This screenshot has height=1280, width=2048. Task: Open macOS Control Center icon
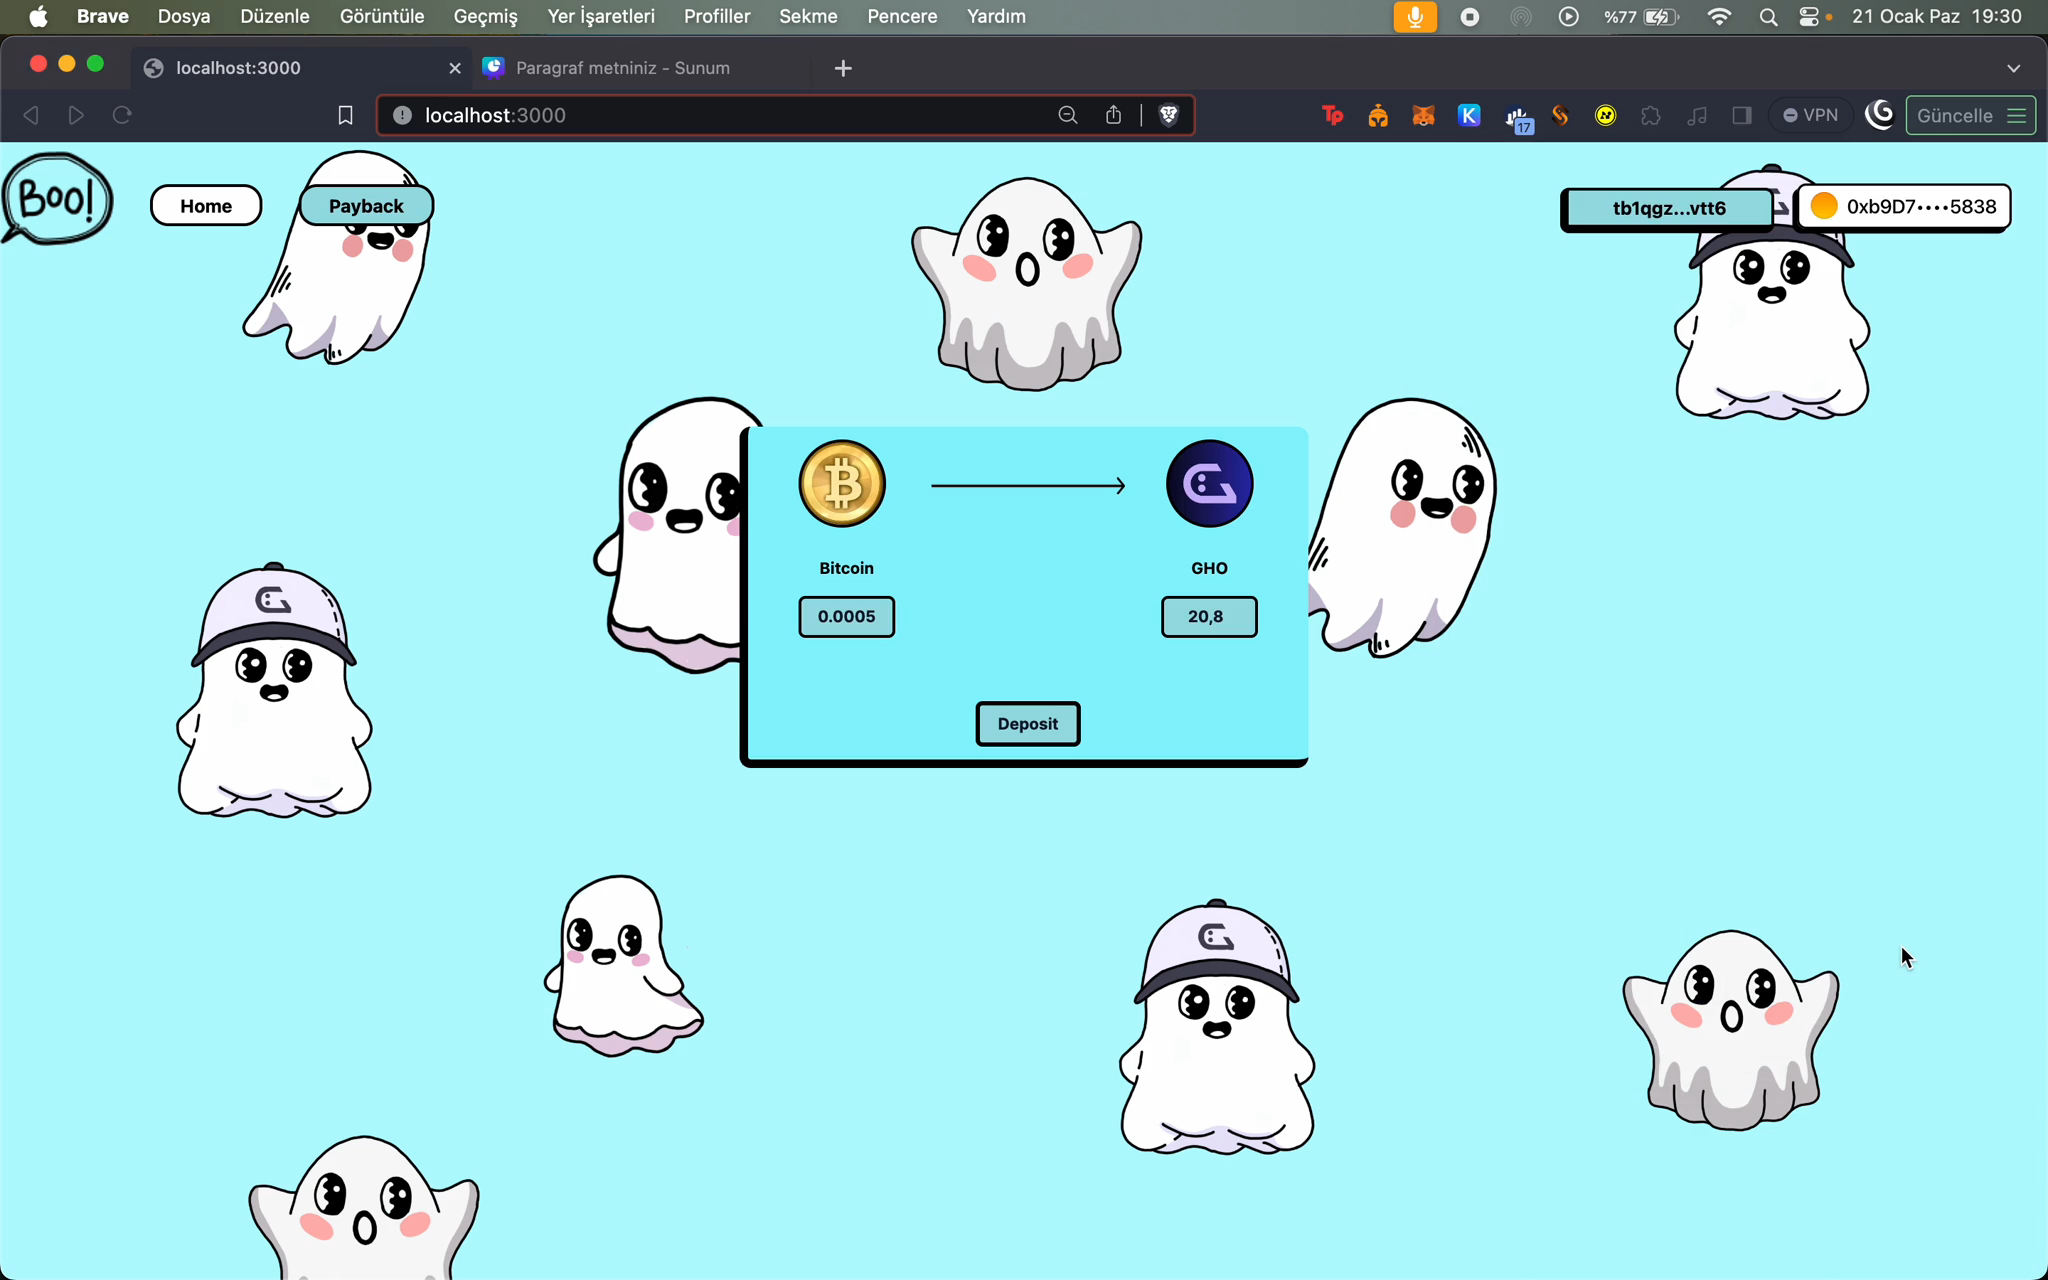click(1809, 17)
